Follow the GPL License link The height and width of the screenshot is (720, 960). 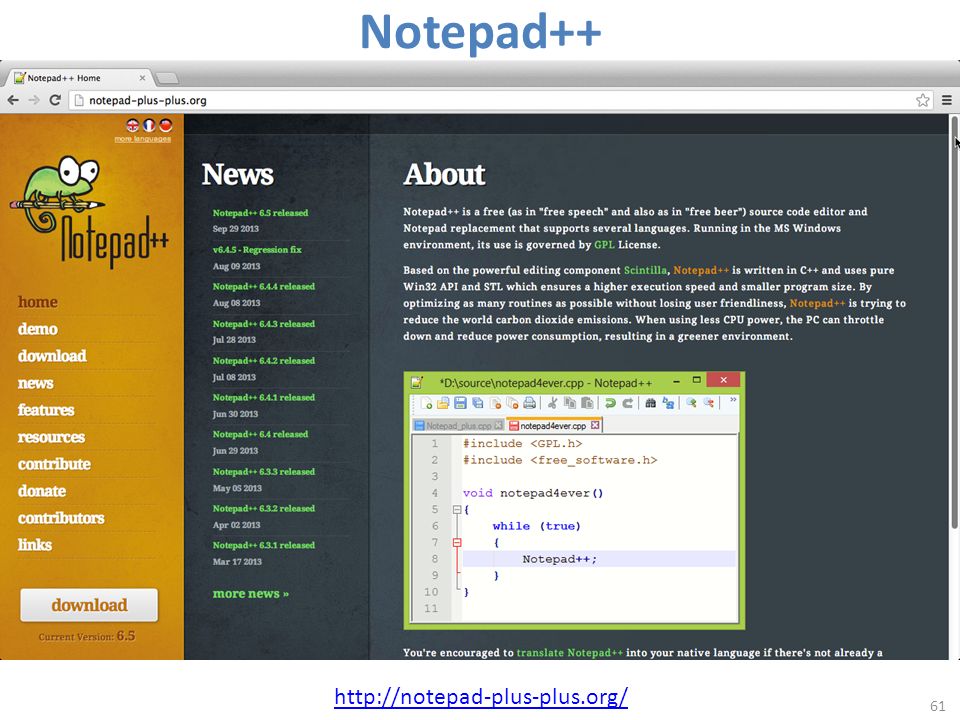604,244
